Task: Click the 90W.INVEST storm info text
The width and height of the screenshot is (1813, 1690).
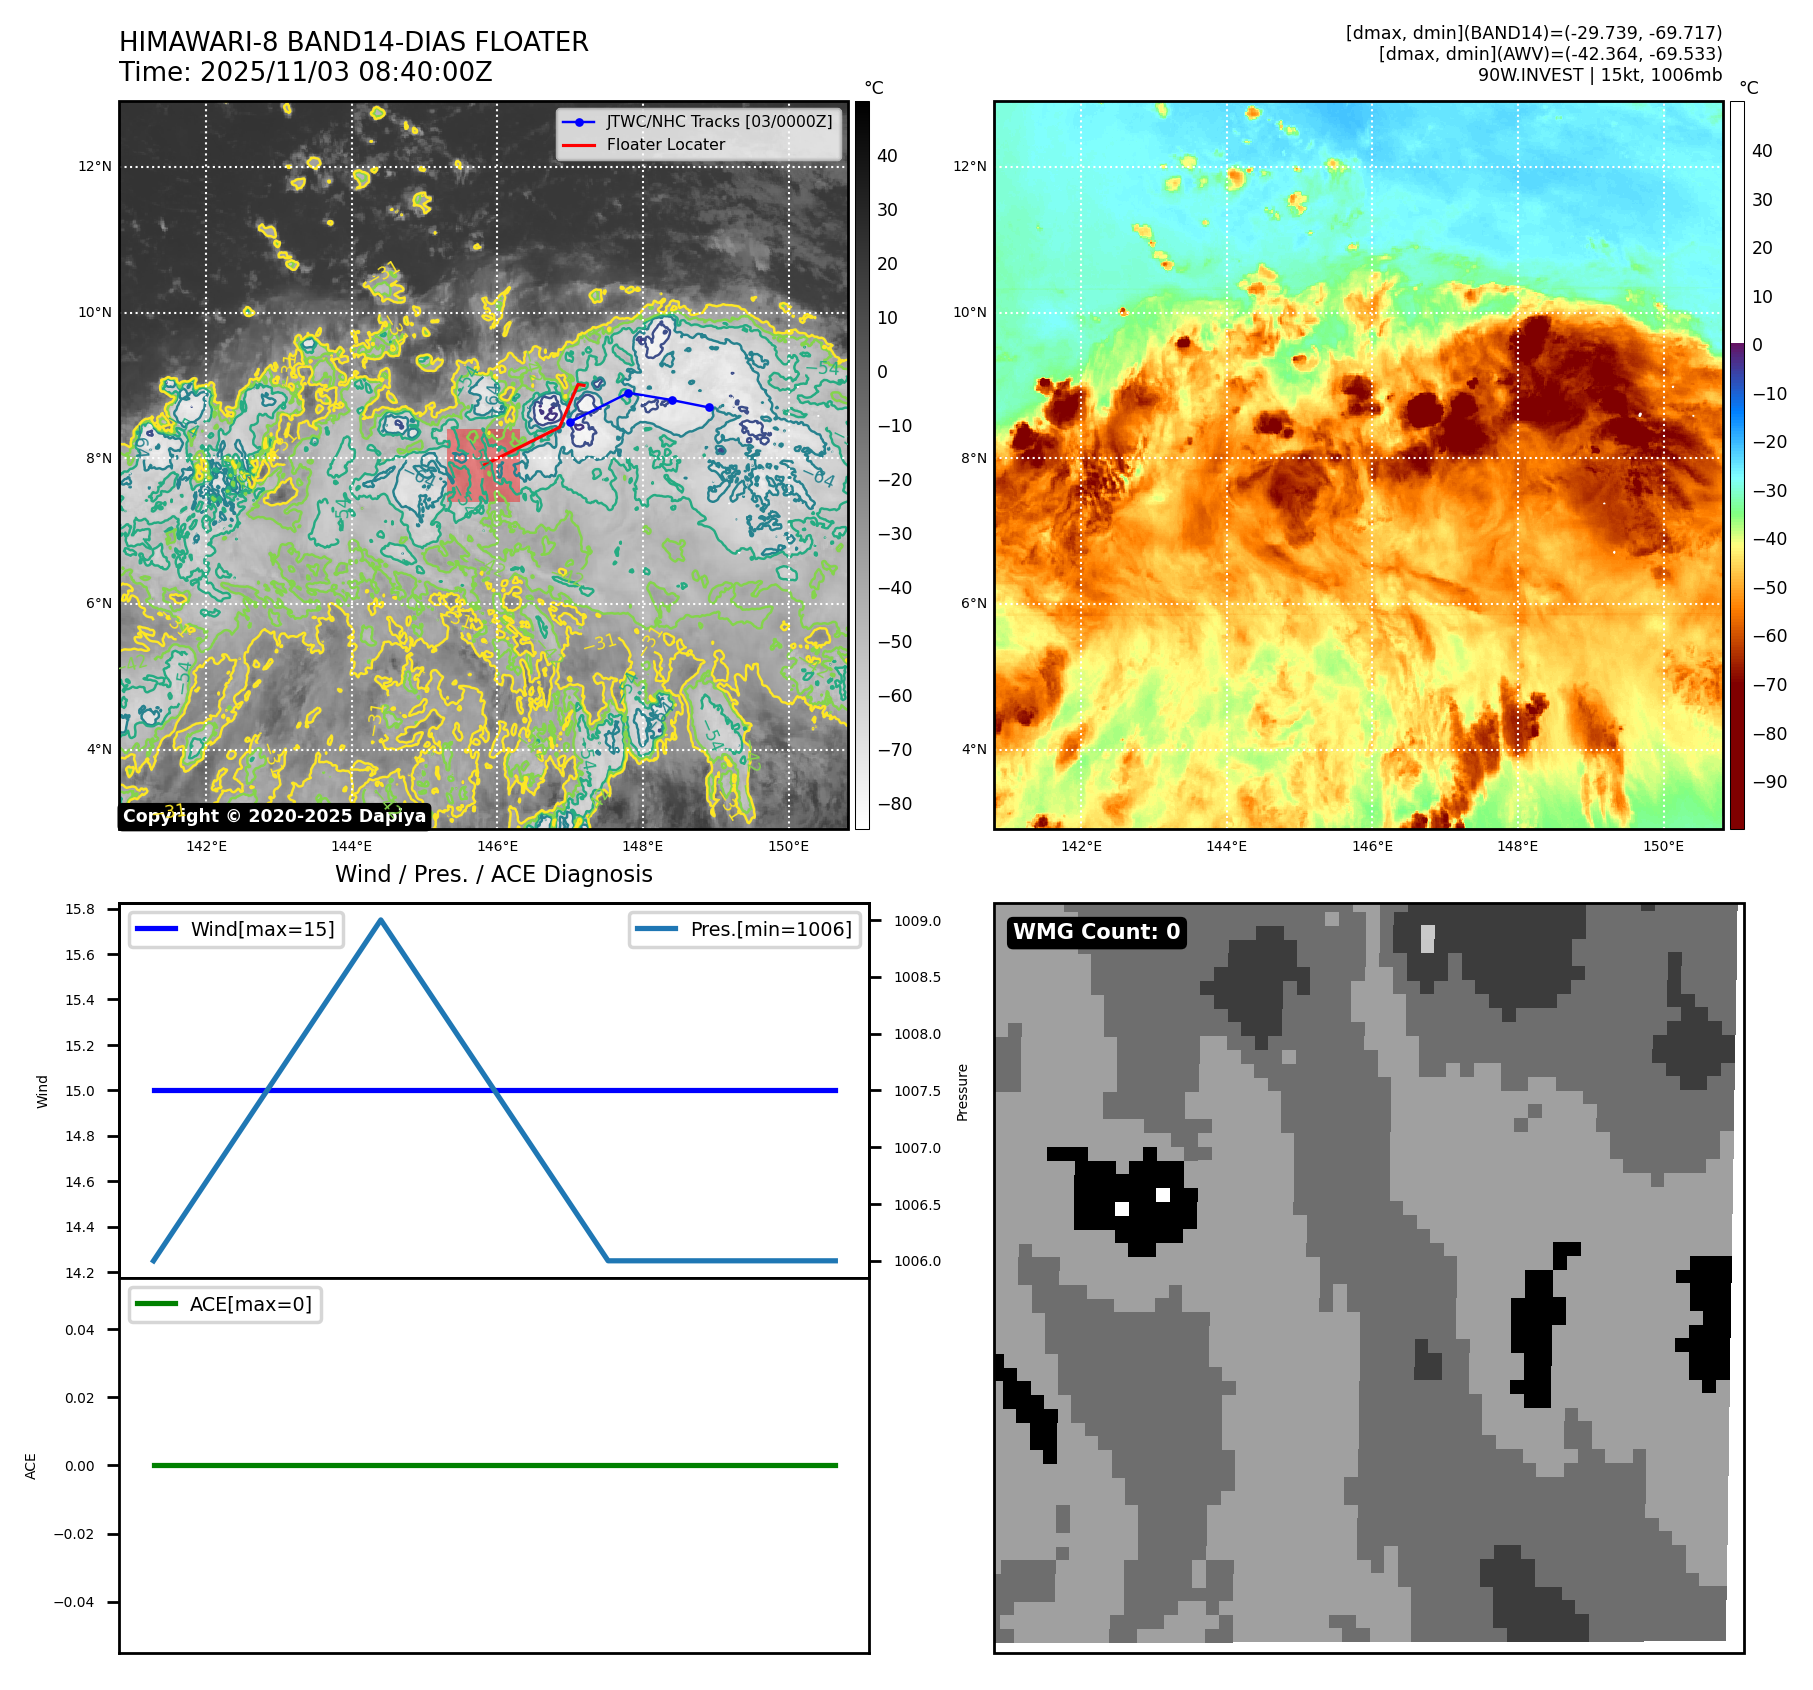Action: point(1599,75)
